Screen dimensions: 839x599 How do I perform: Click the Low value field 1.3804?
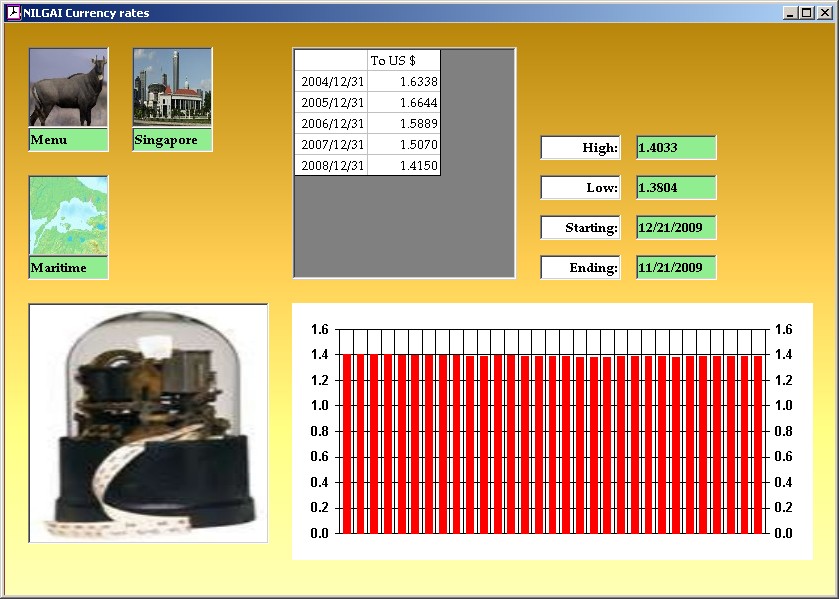tap(676, 188)
